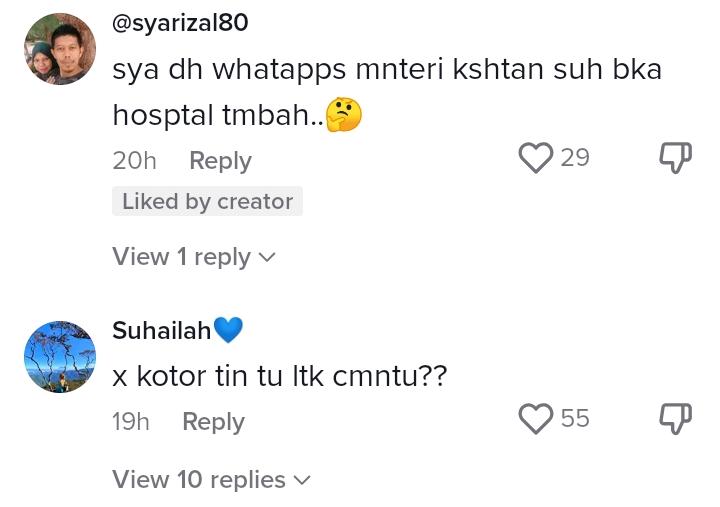The width and height of the screenshot is (720, 507).
Task: Click the blue heart beside Suhailah
Action: tap(228, 330)
